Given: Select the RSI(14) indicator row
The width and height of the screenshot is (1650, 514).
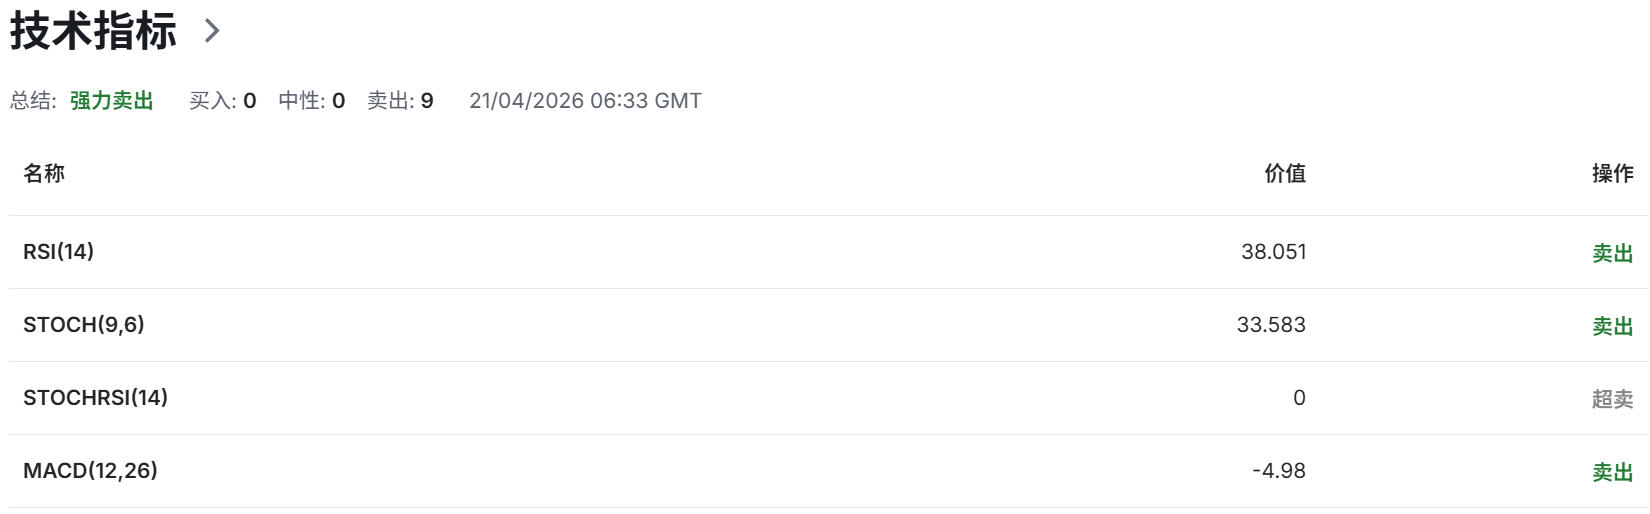Looking at the screenshot, I should pyautogui.click(x=828, y=252).
